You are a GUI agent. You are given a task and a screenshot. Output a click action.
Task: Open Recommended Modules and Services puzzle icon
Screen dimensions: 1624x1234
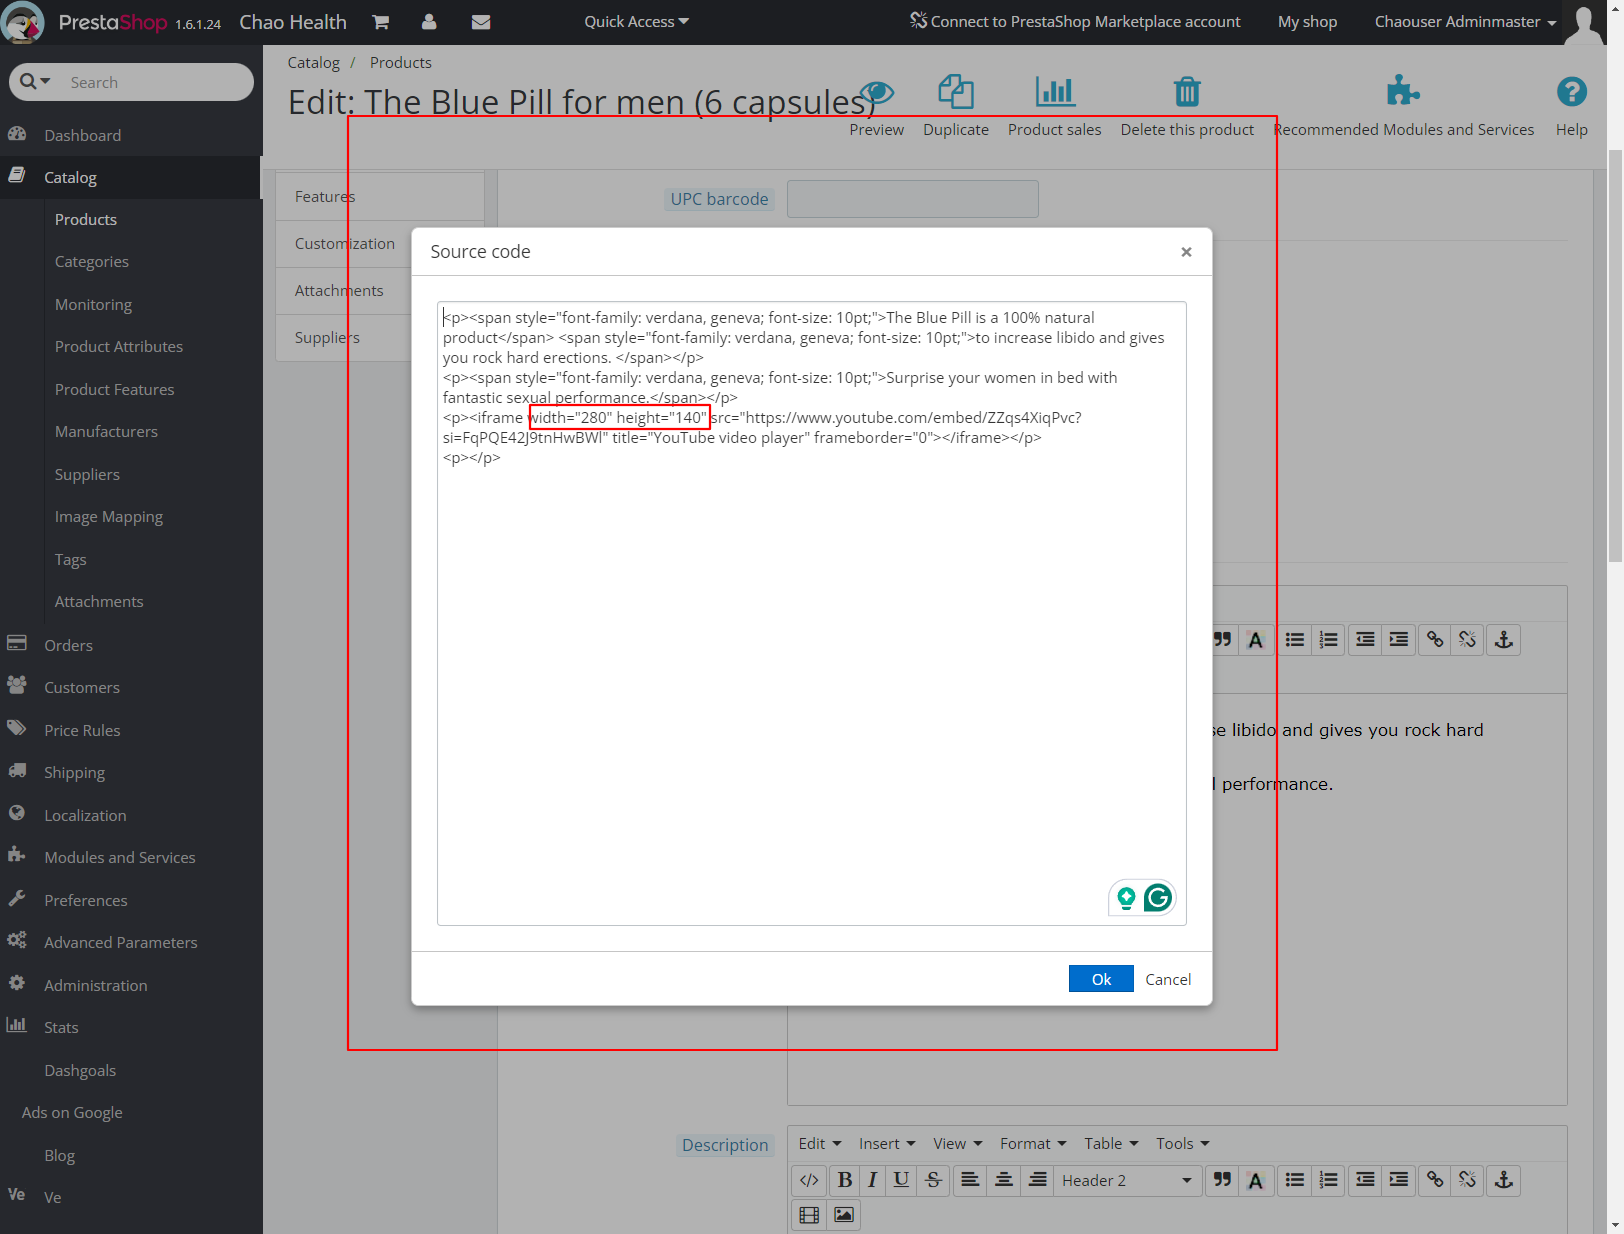1403,92
